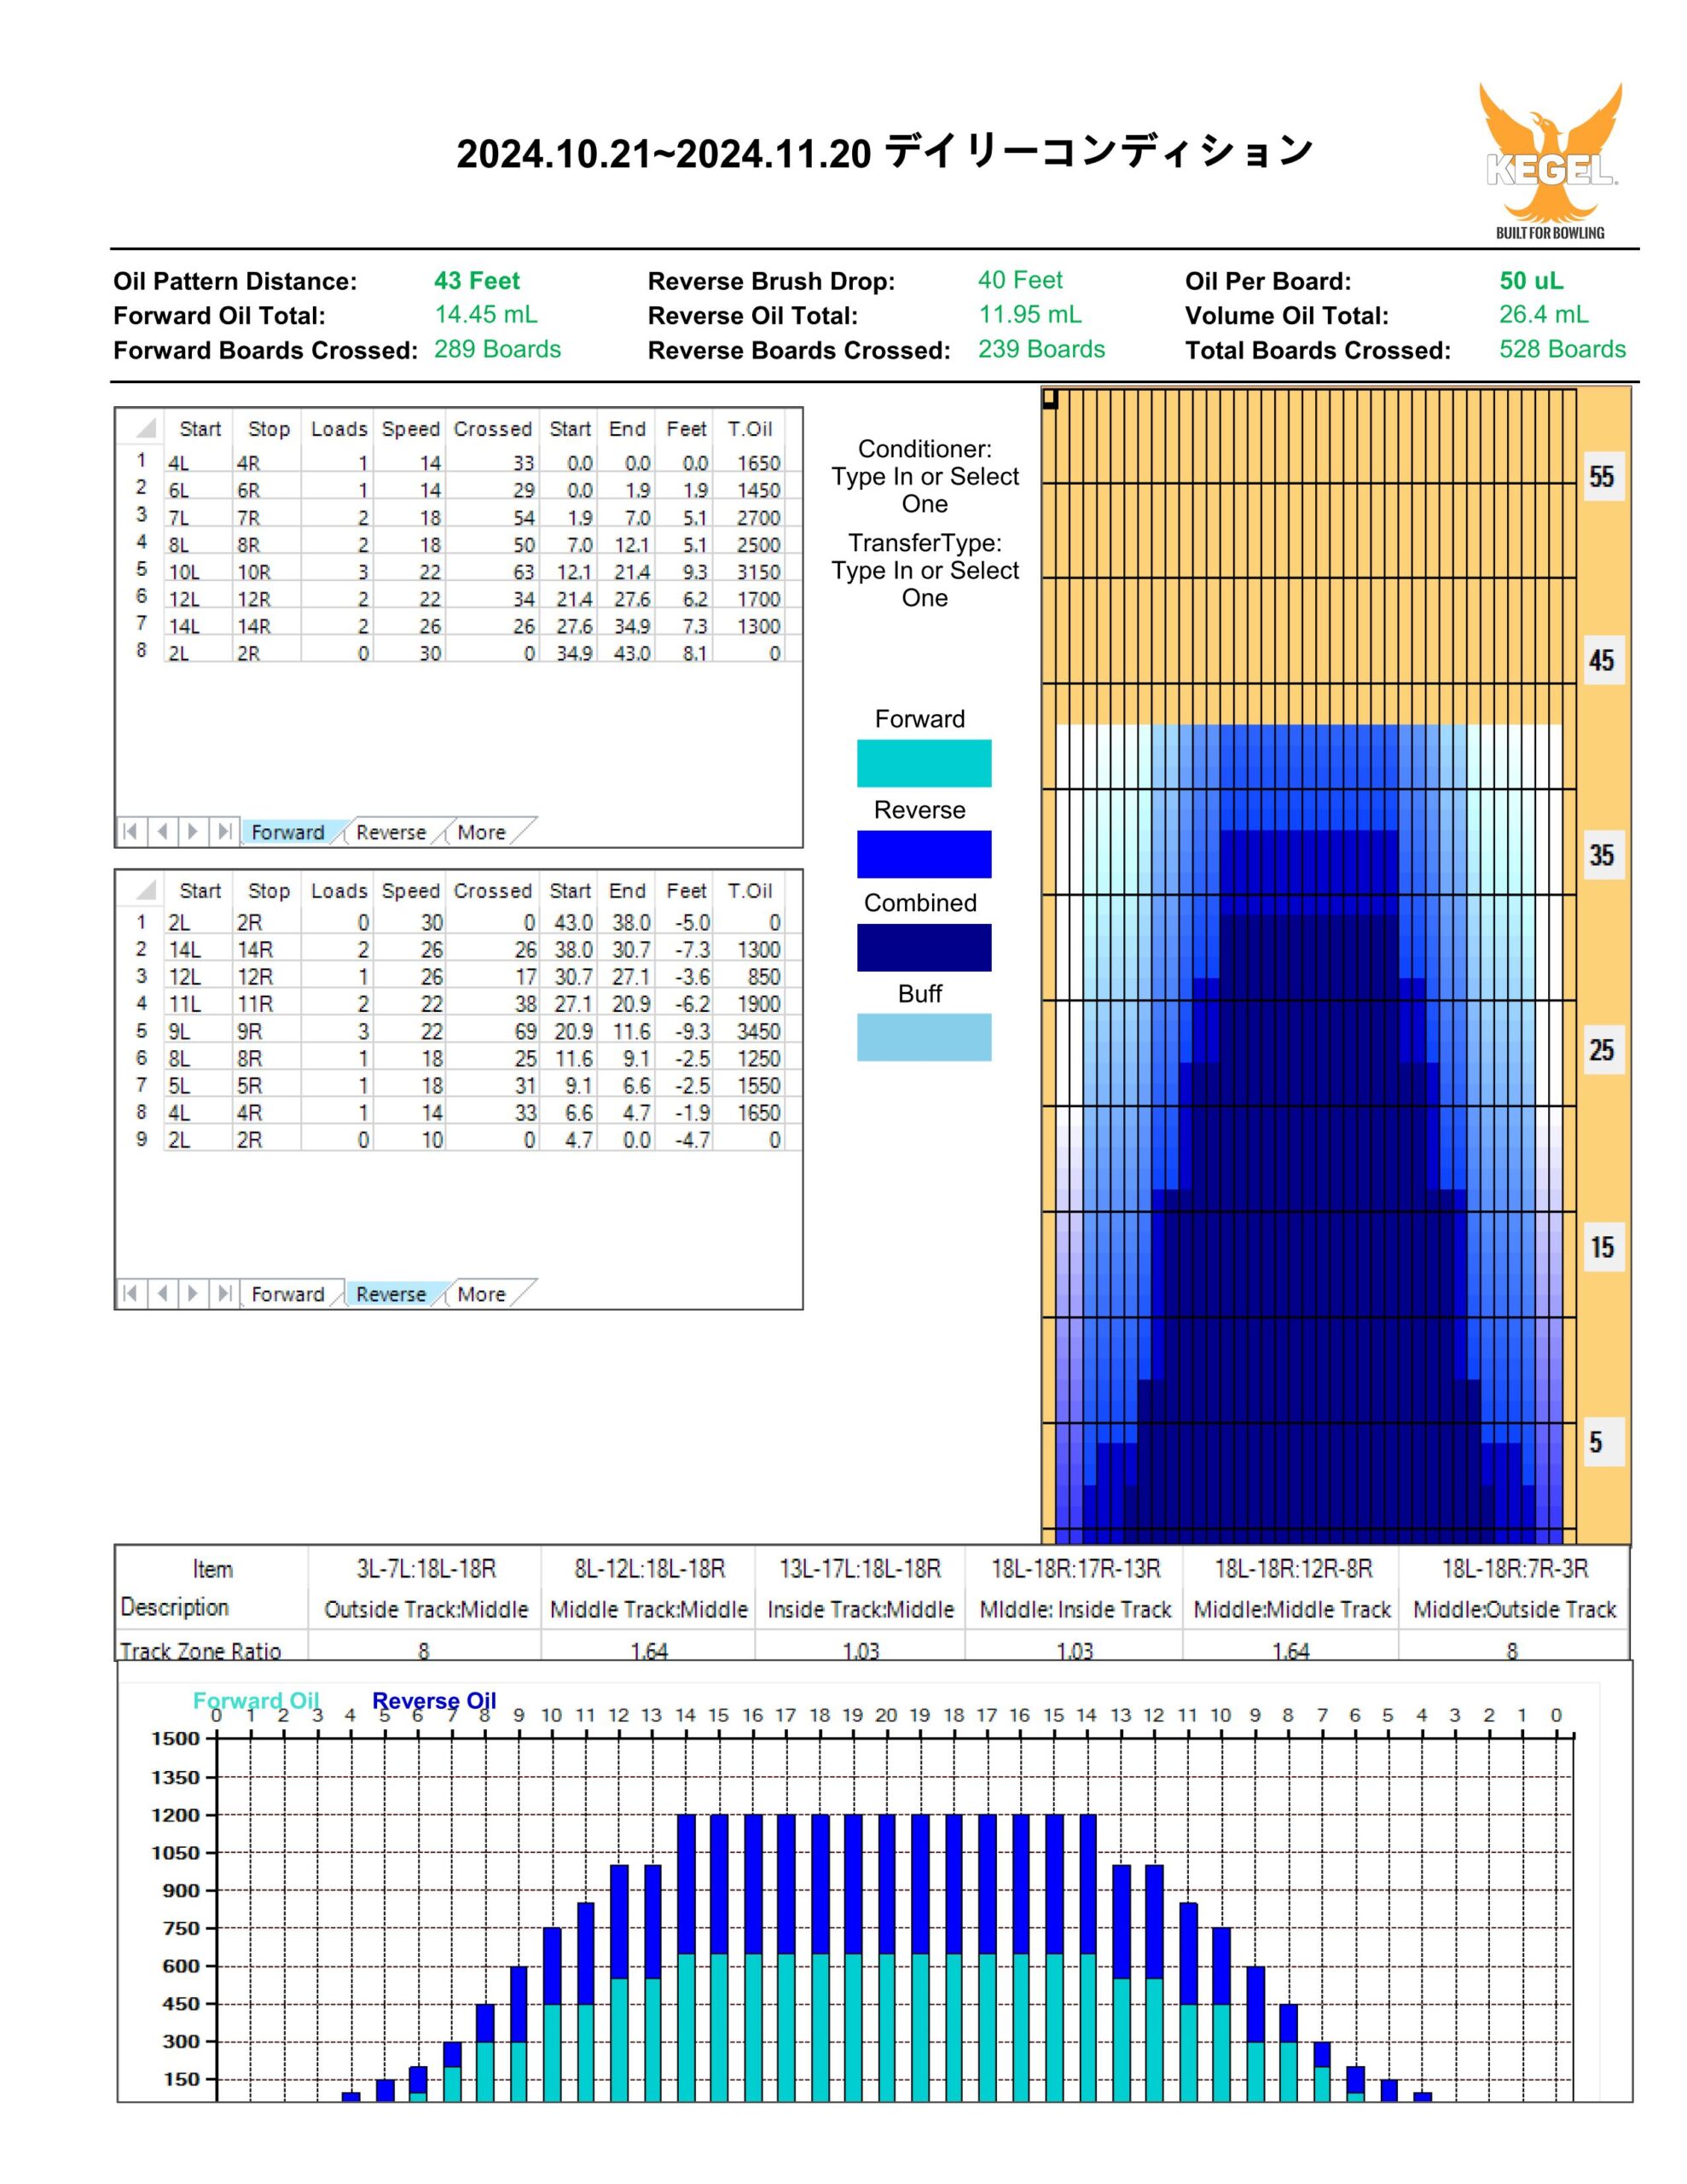Select Reverse tab in lower table
This screenshot has height=2184, width=1687.
[391, 1294]
